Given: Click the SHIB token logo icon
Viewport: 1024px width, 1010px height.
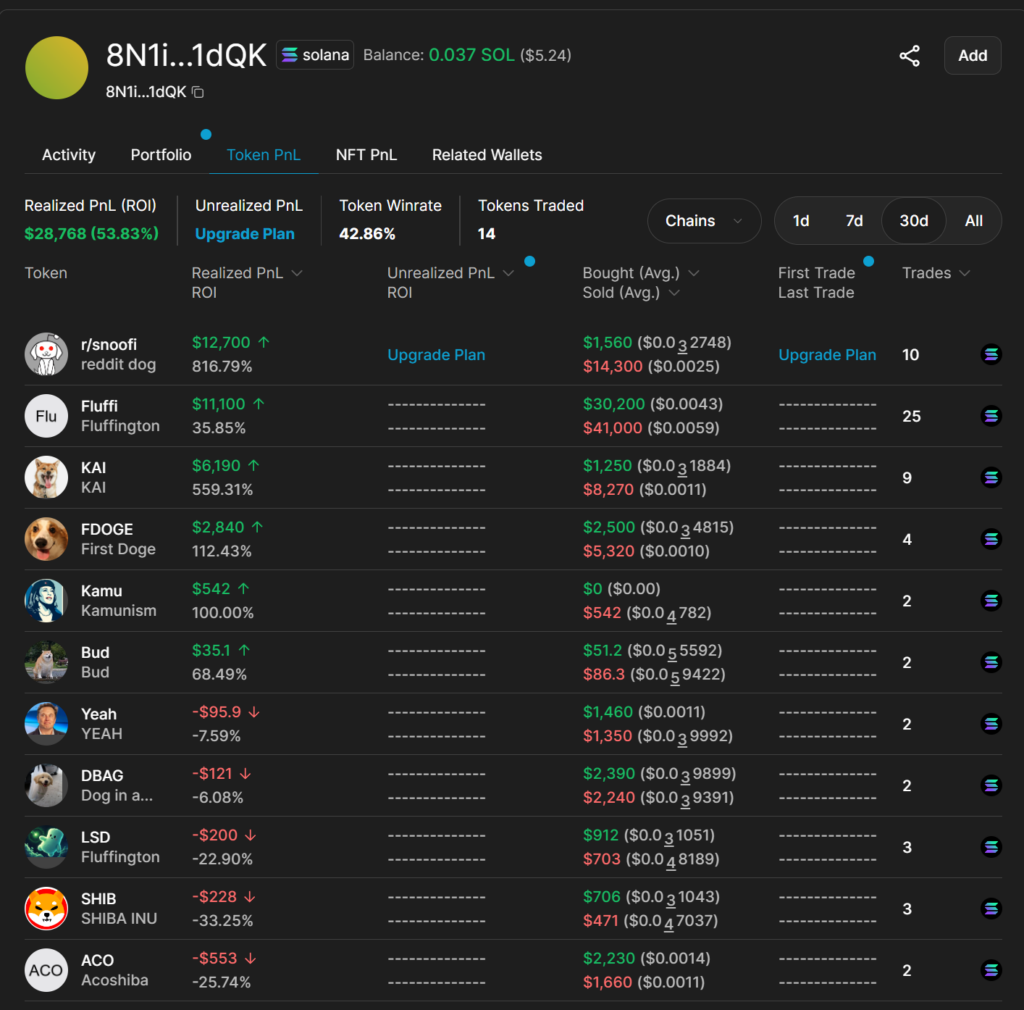Looking at the screenshot, I should [x=46, y=908].
